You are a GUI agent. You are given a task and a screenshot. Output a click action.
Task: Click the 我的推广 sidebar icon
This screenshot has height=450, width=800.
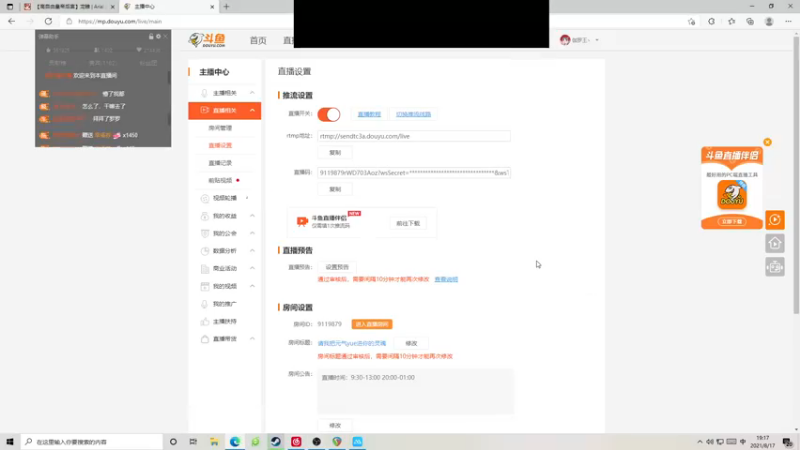click(x=205, y=304)
